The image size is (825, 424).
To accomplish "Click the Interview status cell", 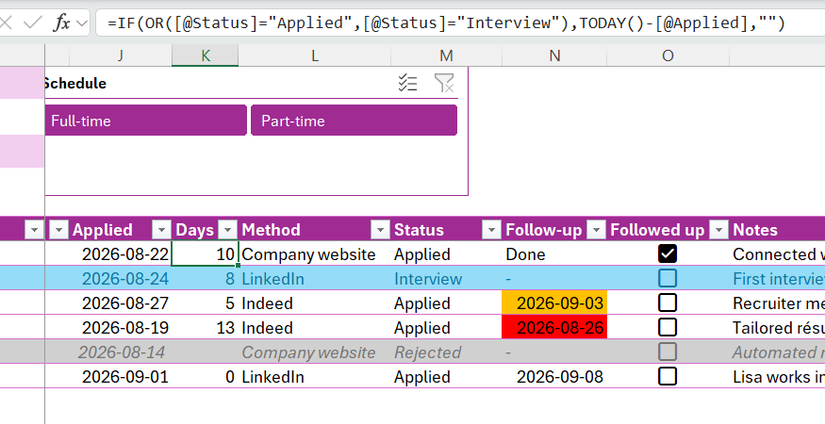I will point(446,279).
